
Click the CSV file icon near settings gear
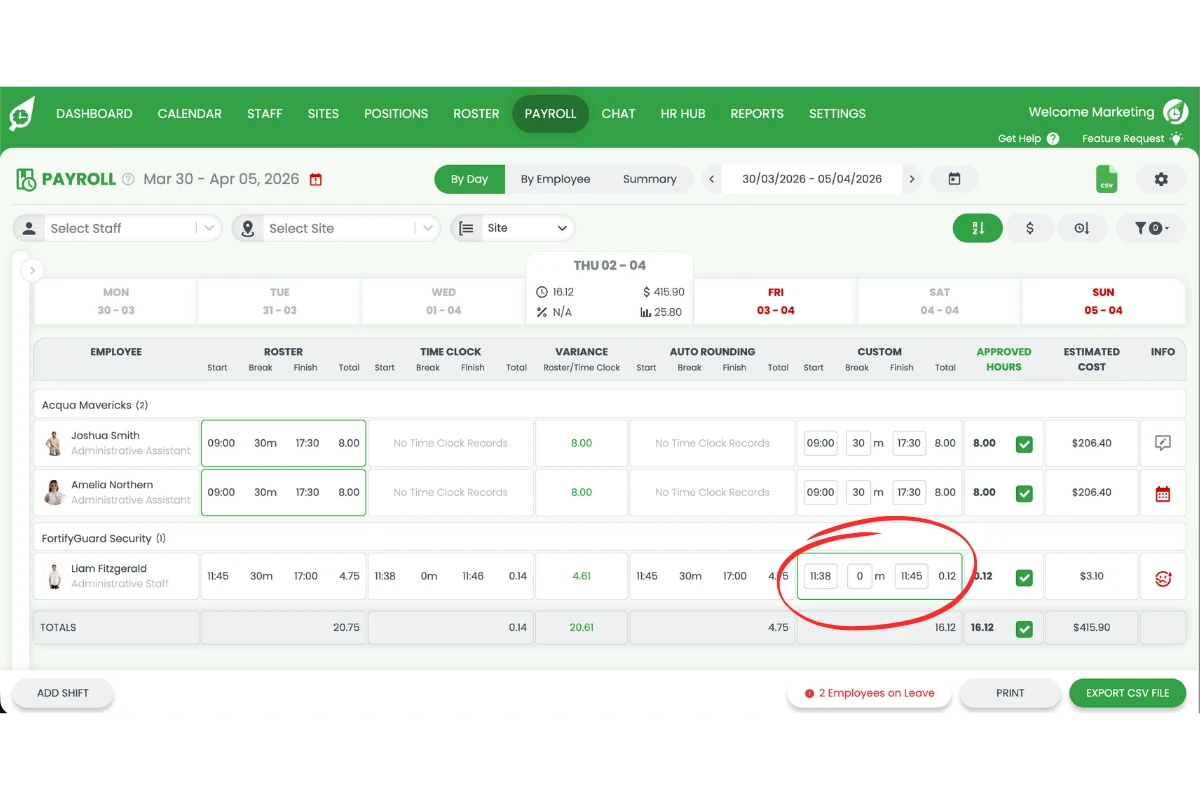pyautogui.click(x=1107, y=179)
